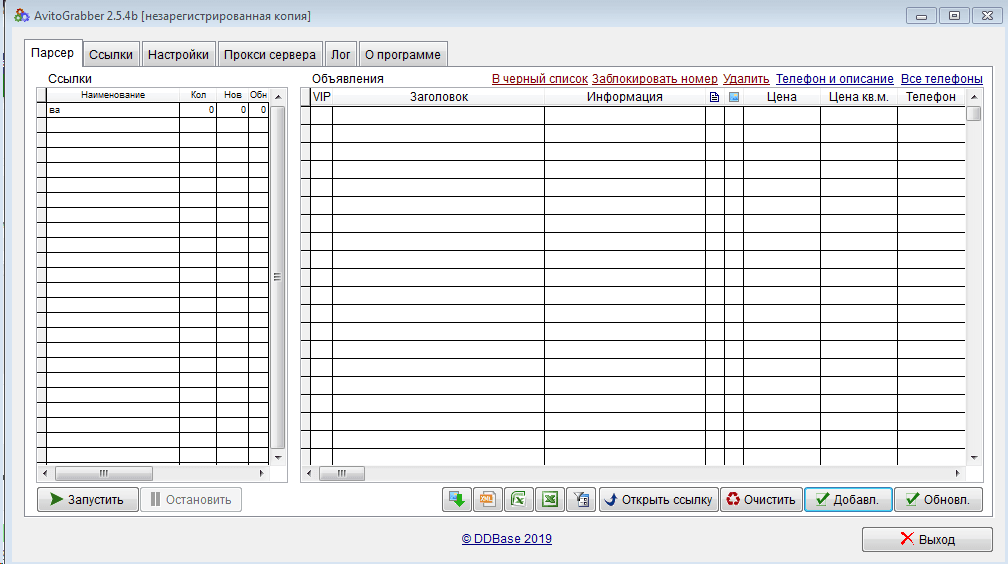
Task: Click the download images green arrow icon
Action: pos(457,500)
